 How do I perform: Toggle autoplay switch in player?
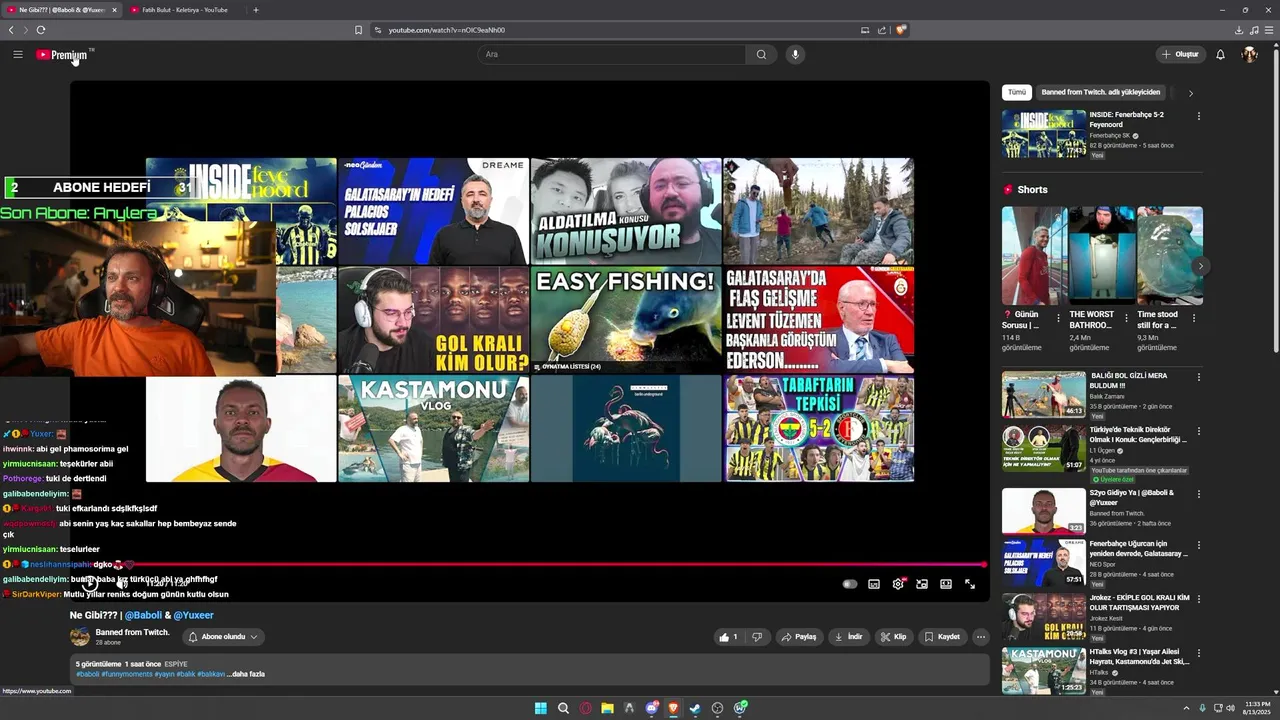pyautogui.click(x=850, y=584)
